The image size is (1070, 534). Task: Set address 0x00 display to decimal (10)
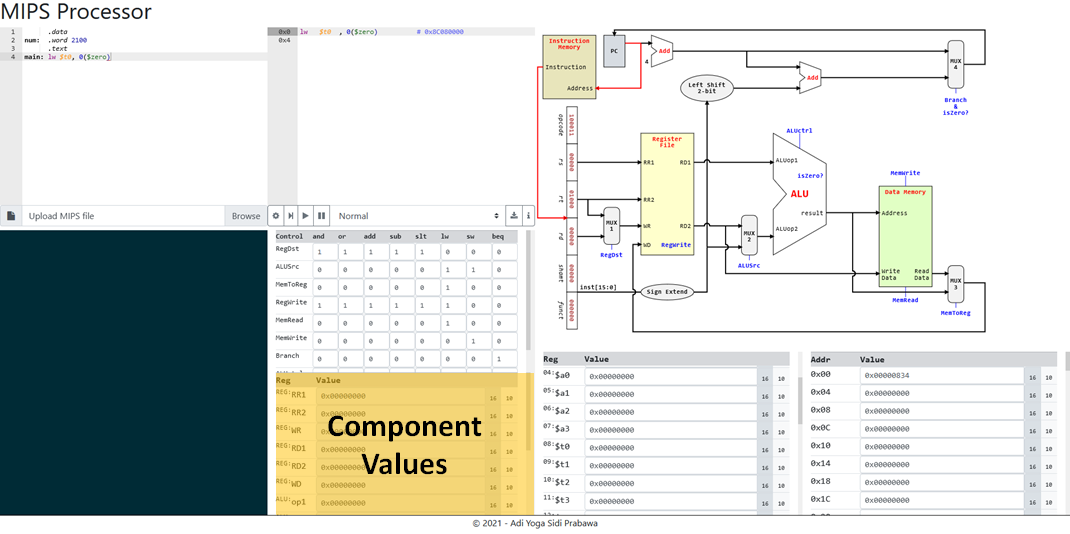[x=1048, y=376]
